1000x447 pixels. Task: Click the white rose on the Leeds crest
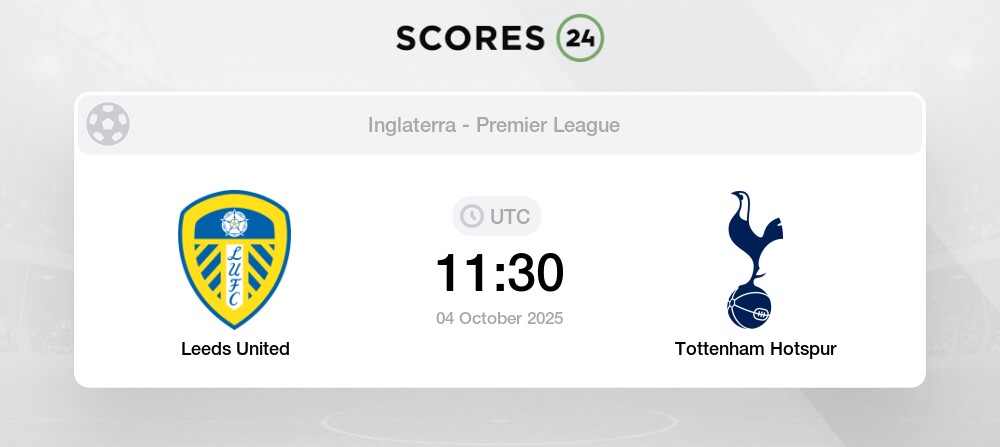235,221
